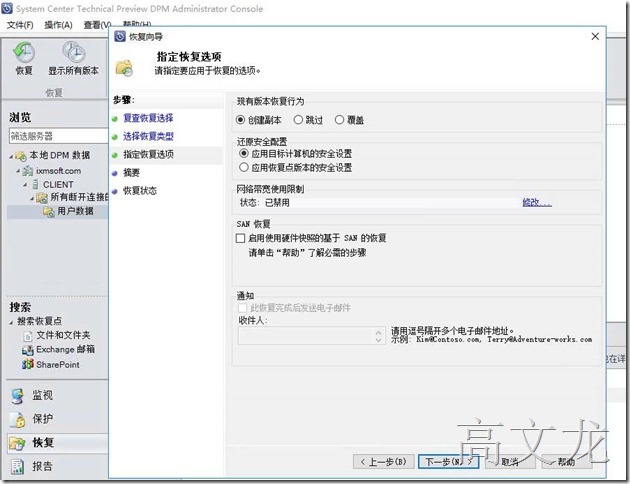
Task: Collapse the 本地 DPM 数据 tree node
Action: pyautogui.click(x=11, y=156)
